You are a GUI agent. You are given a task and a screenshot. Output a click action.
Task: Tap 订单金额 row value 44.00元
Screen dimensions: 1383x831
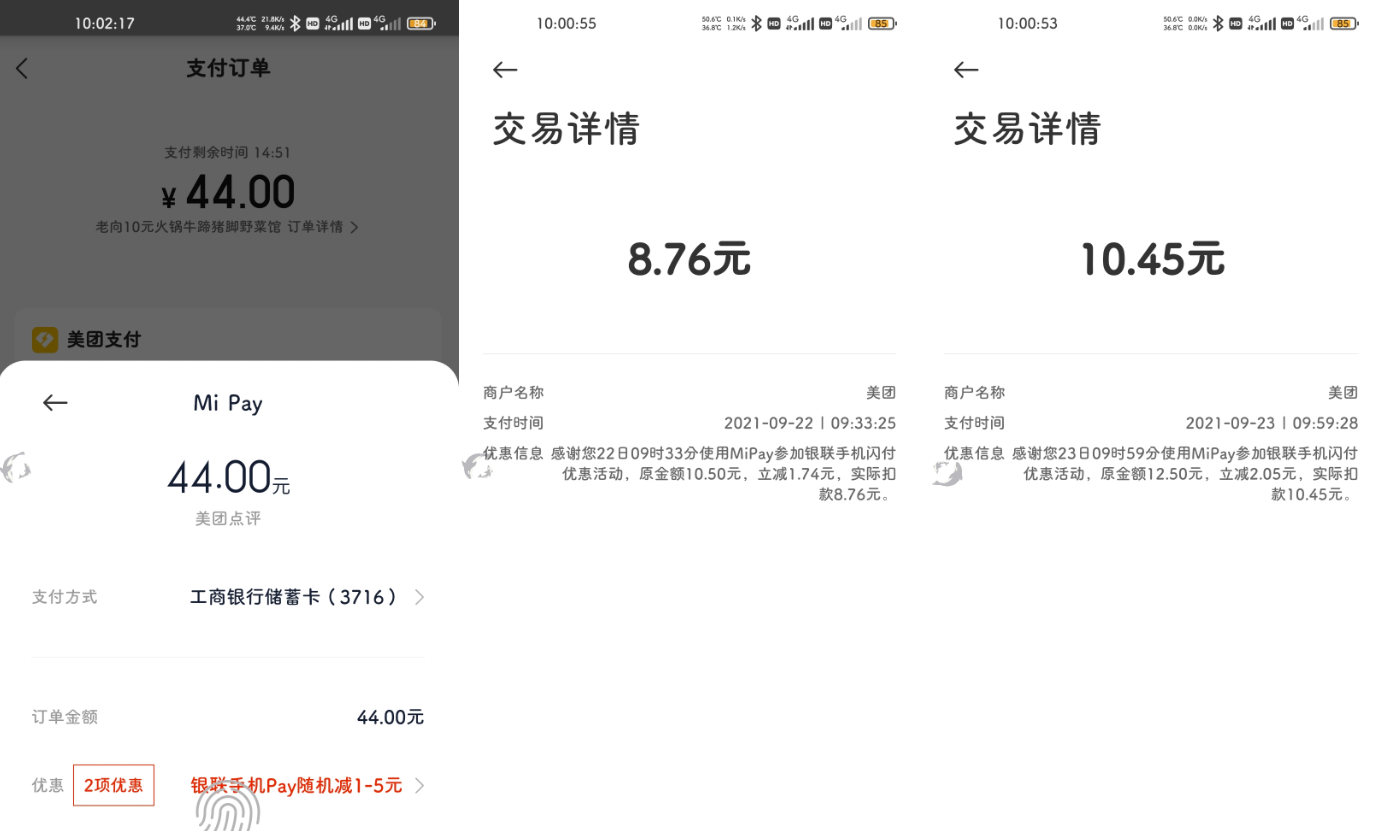point(390,717)
